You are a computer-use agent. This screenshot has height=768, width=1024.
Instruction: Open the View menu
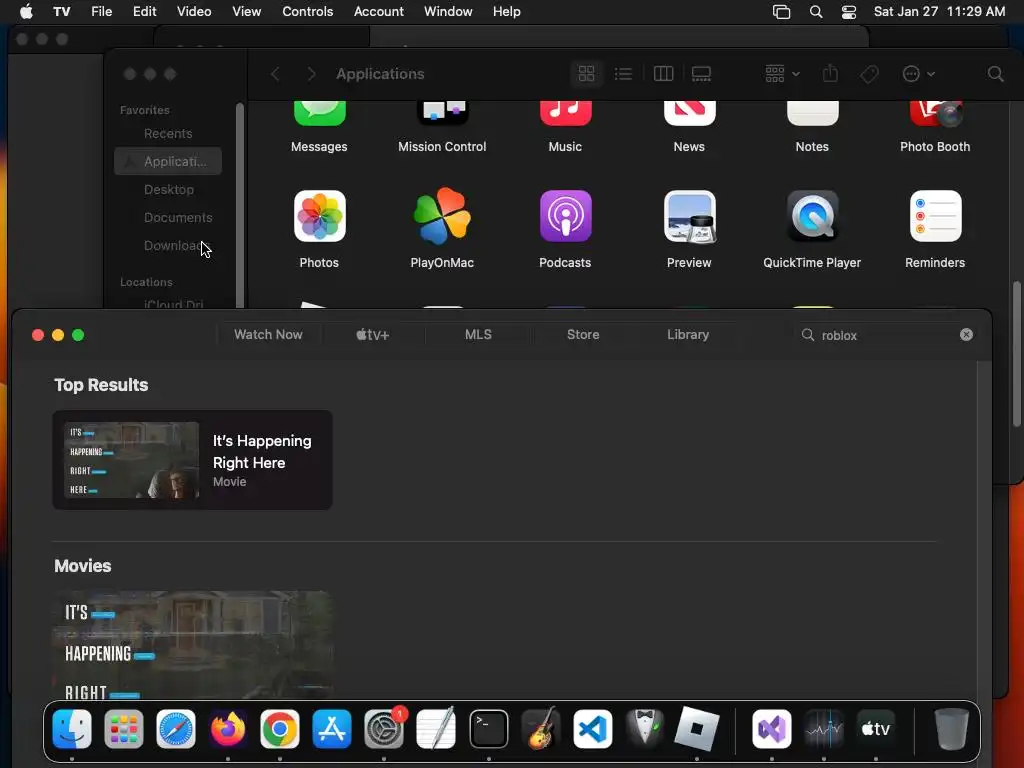pyautogui.click(x=246, y=11)
